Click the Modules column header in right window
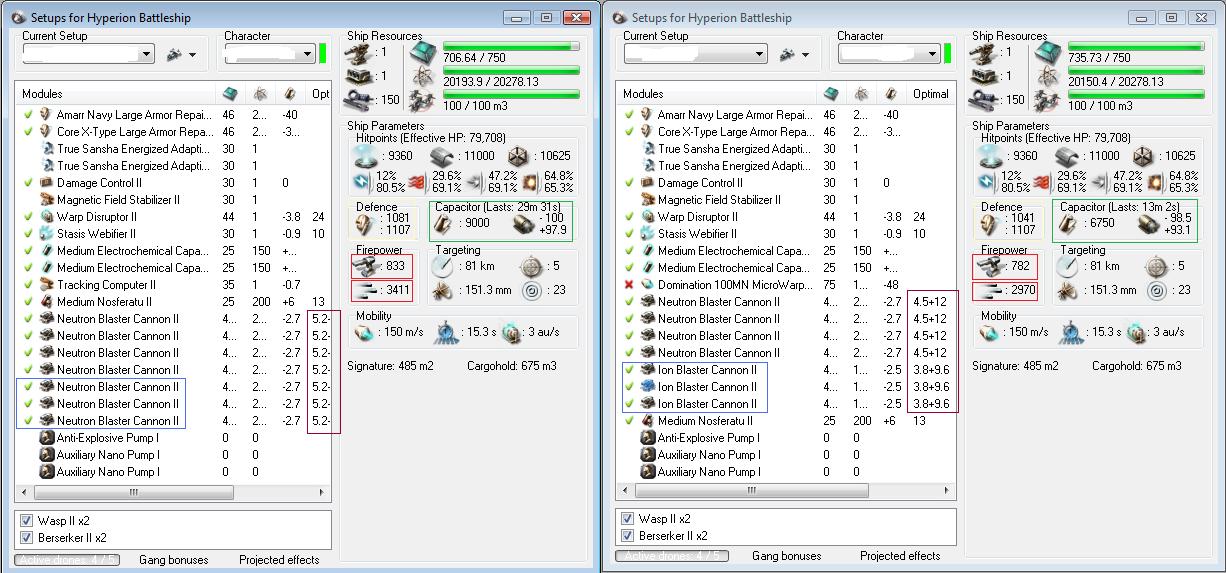Screen dimensions: 1226x573 coord(717,94)
